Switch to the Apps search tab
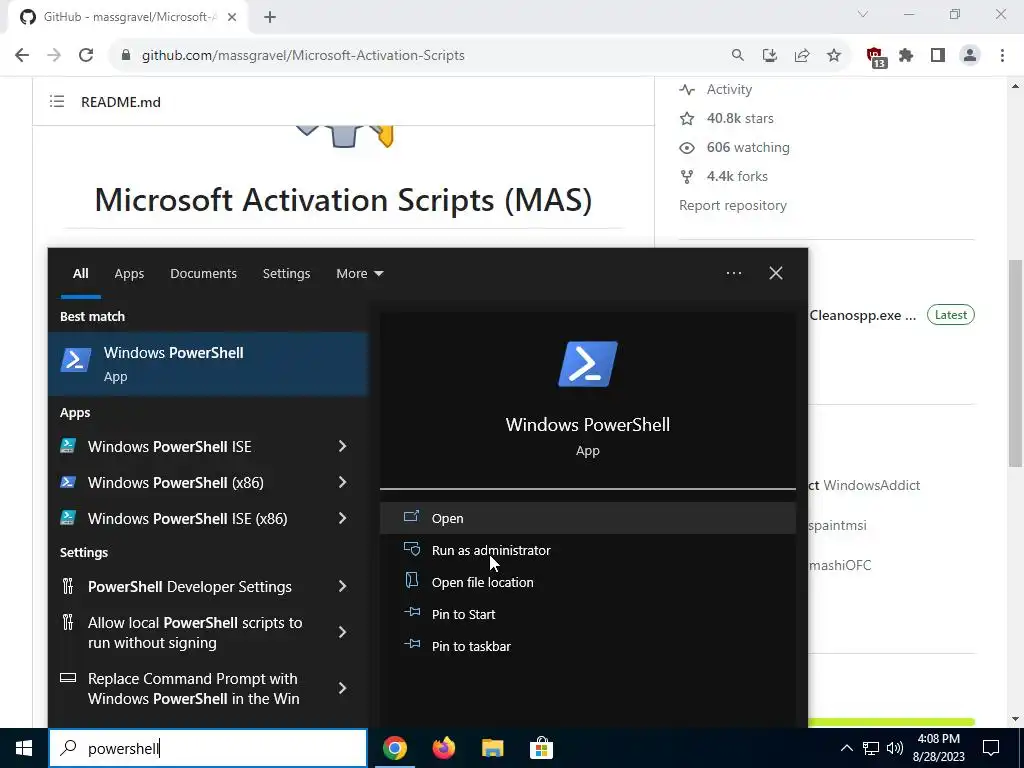This screenshot has height=768, width=1024. [129, 274]
